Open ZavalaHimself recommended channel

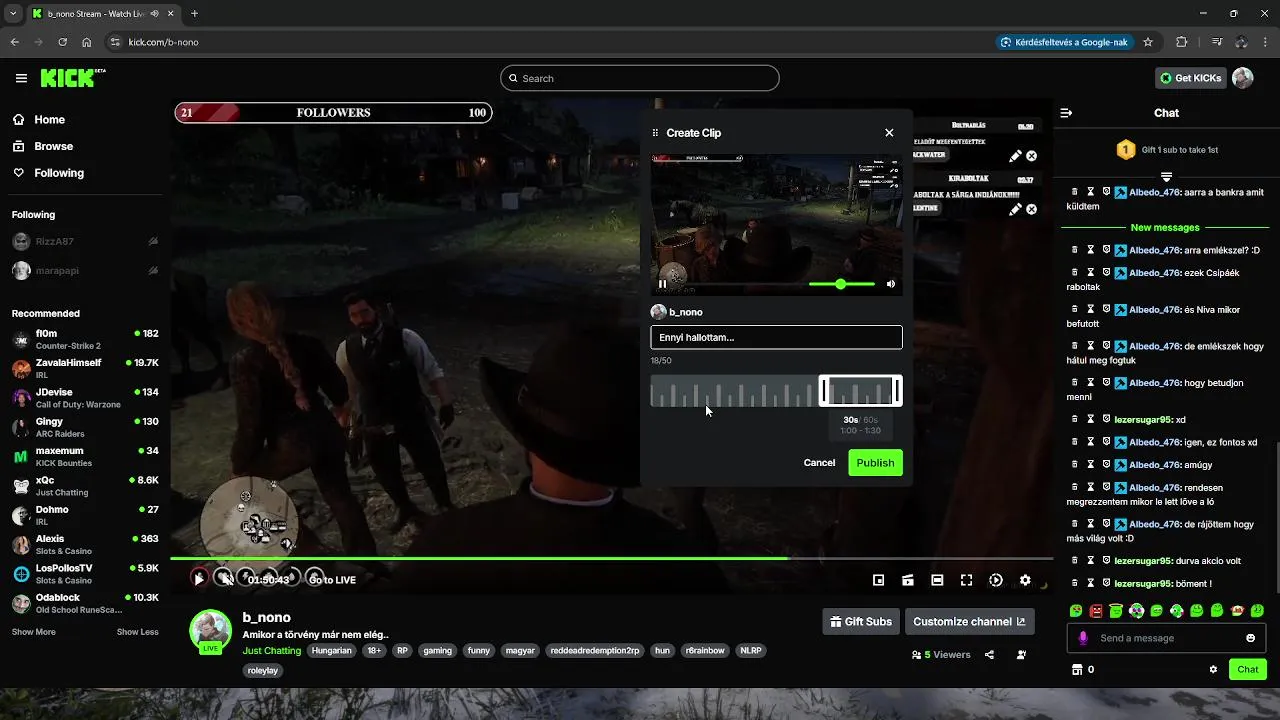tap(84, 368)
